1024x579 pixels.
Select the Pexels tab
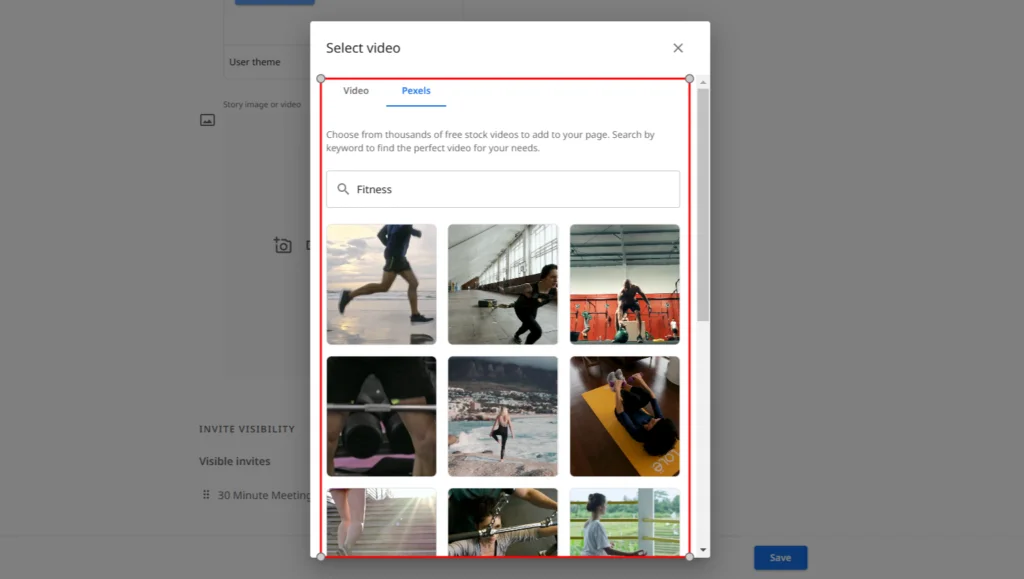tap(416, 91)
